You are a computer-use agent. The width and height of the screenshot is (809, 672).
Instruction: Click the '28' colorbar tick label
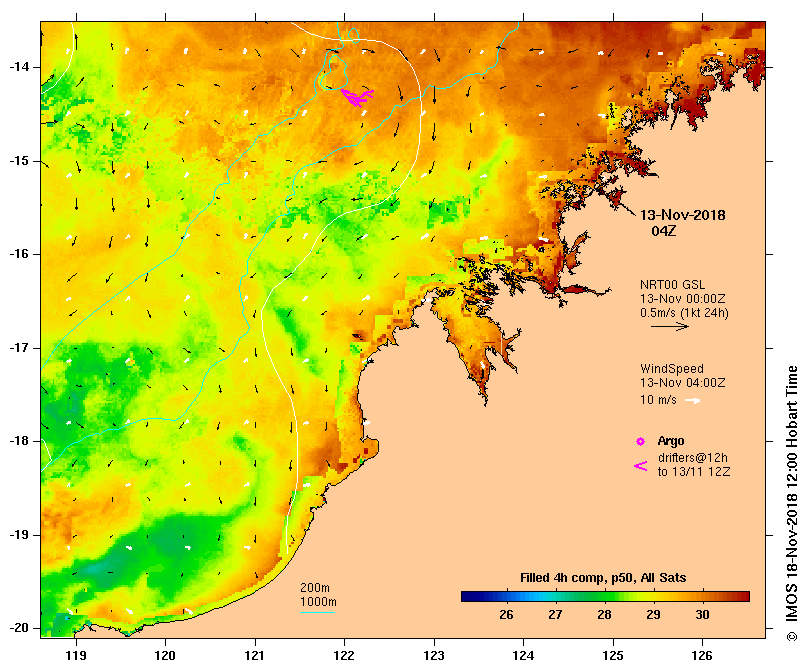[604, 615]
